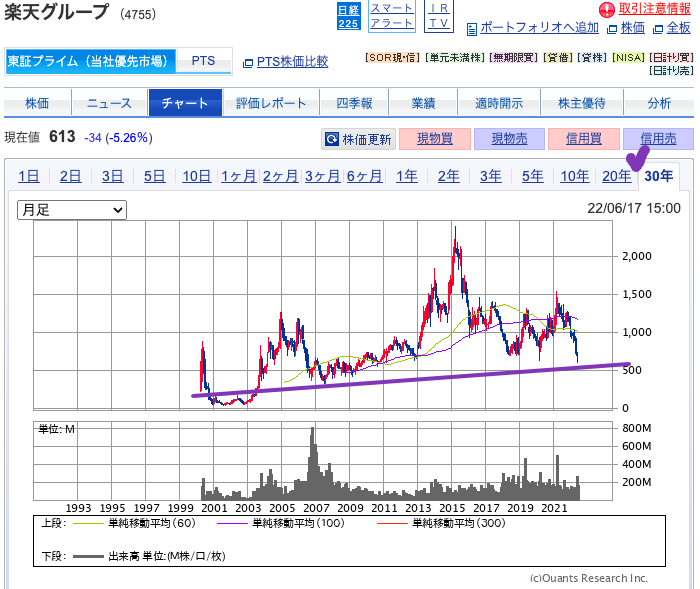Select the 3年 chart period
Screen dimensions: 700x589
491,176
